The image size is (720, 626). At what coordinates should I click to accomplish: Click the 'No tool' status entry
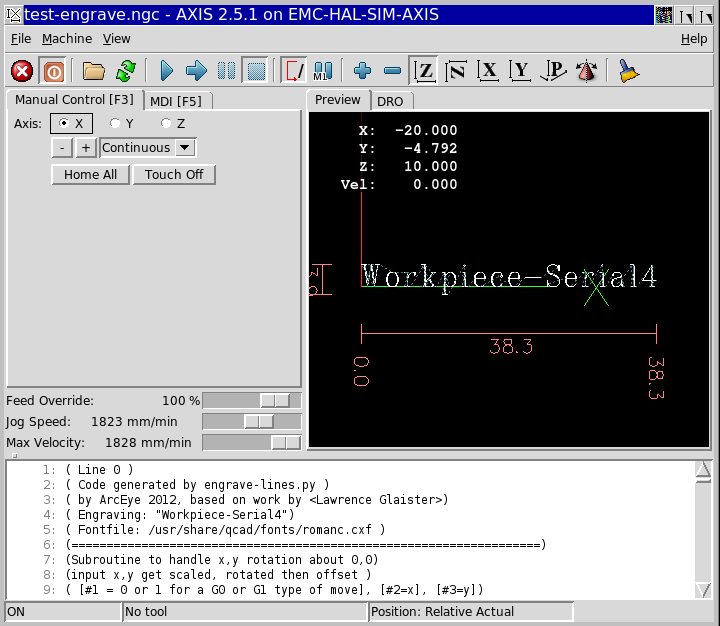pos(245,612)
